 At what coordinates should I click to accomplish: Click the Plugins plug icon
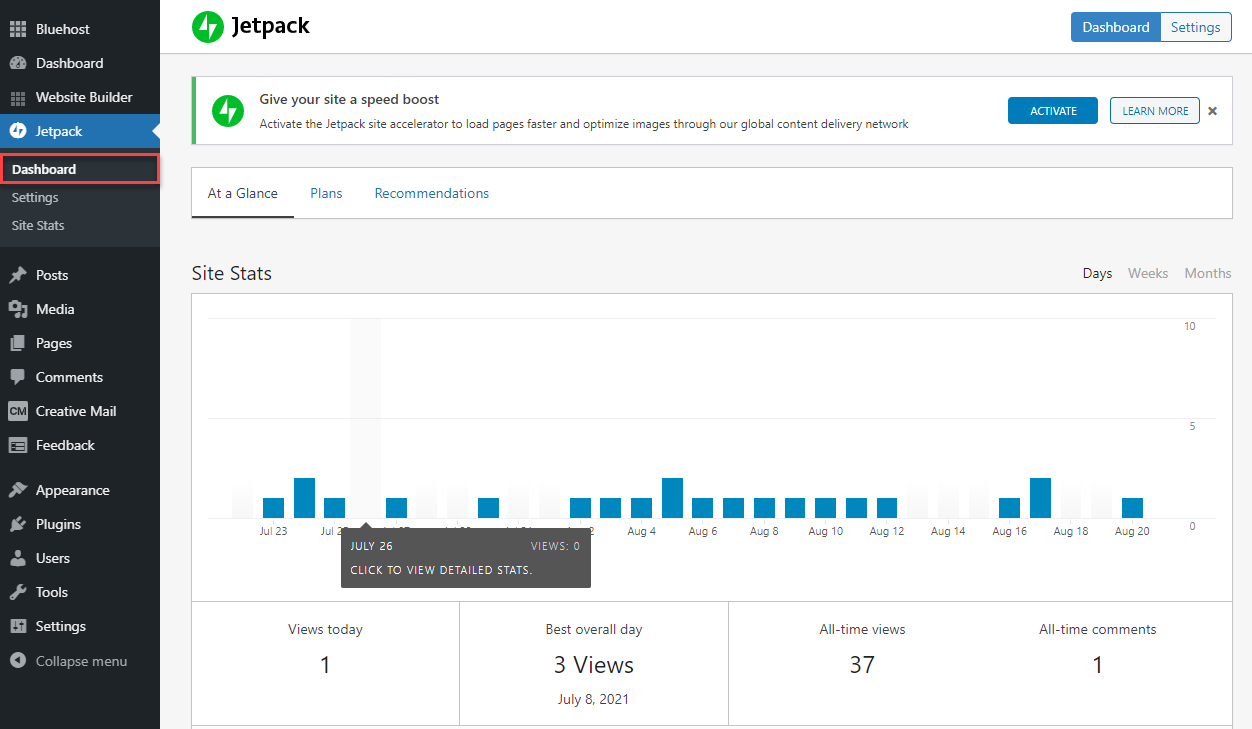click(17, 524)
